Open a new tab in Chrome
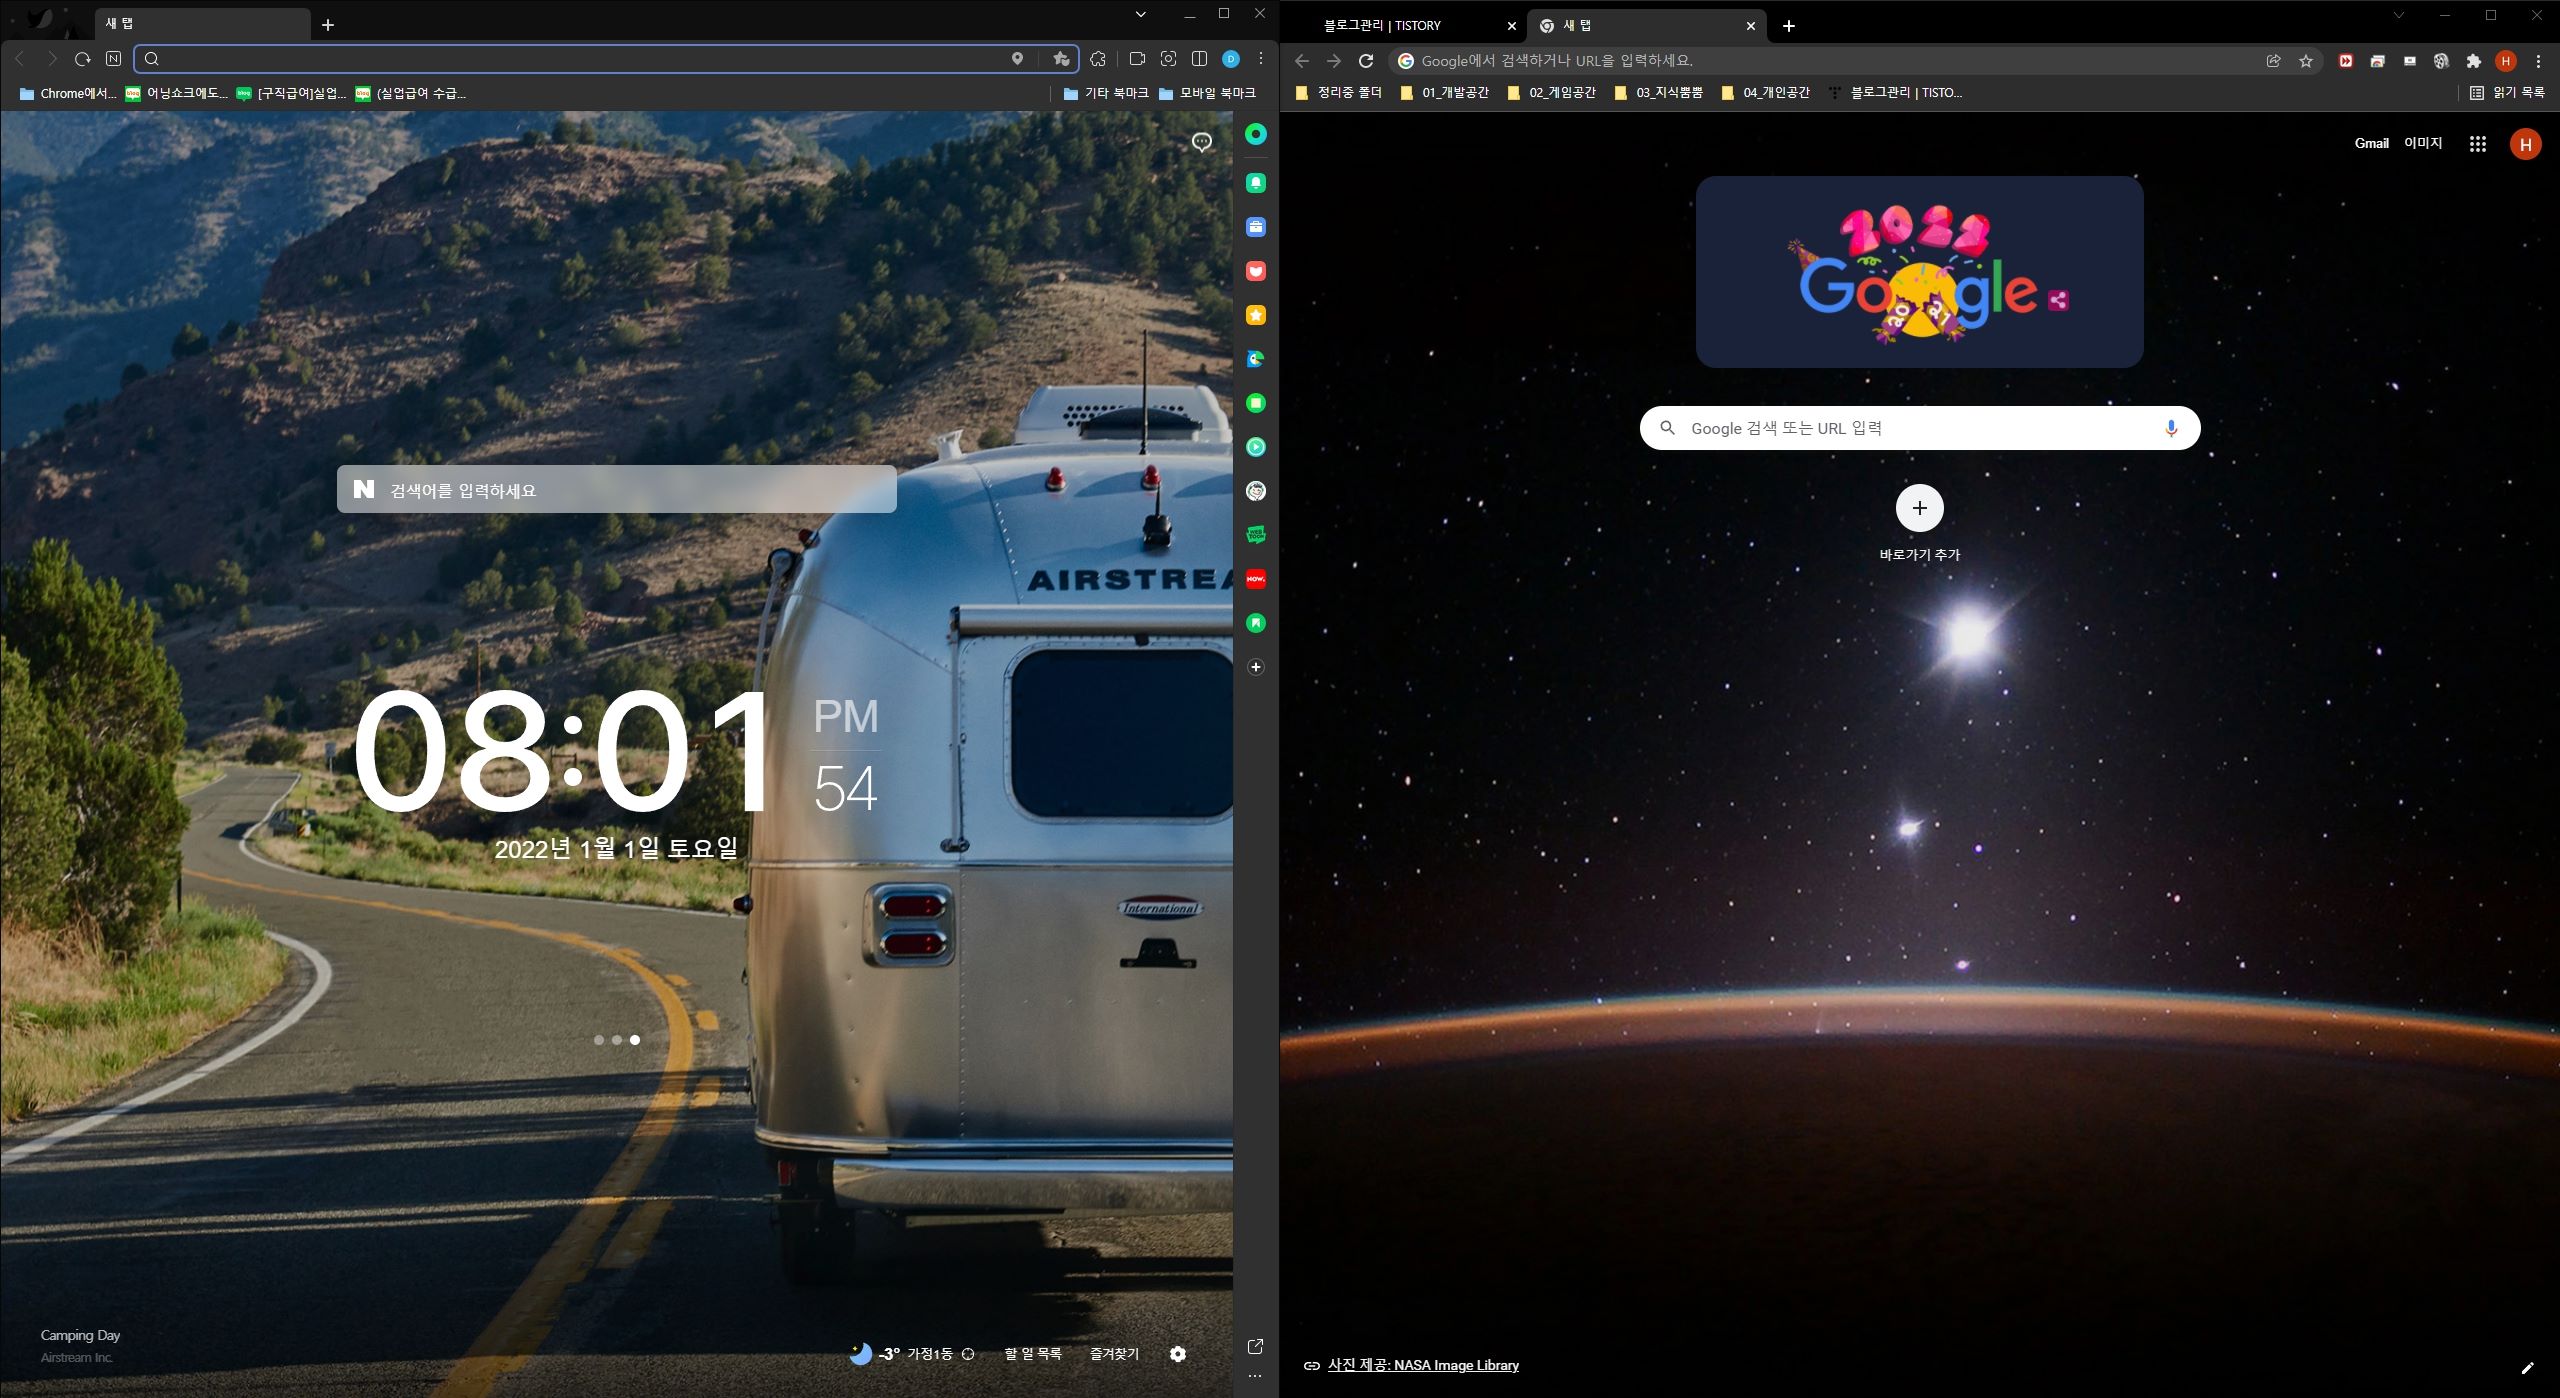Image resolution: width=2560 pixels, height=1398 pixels. [1789, 26]
